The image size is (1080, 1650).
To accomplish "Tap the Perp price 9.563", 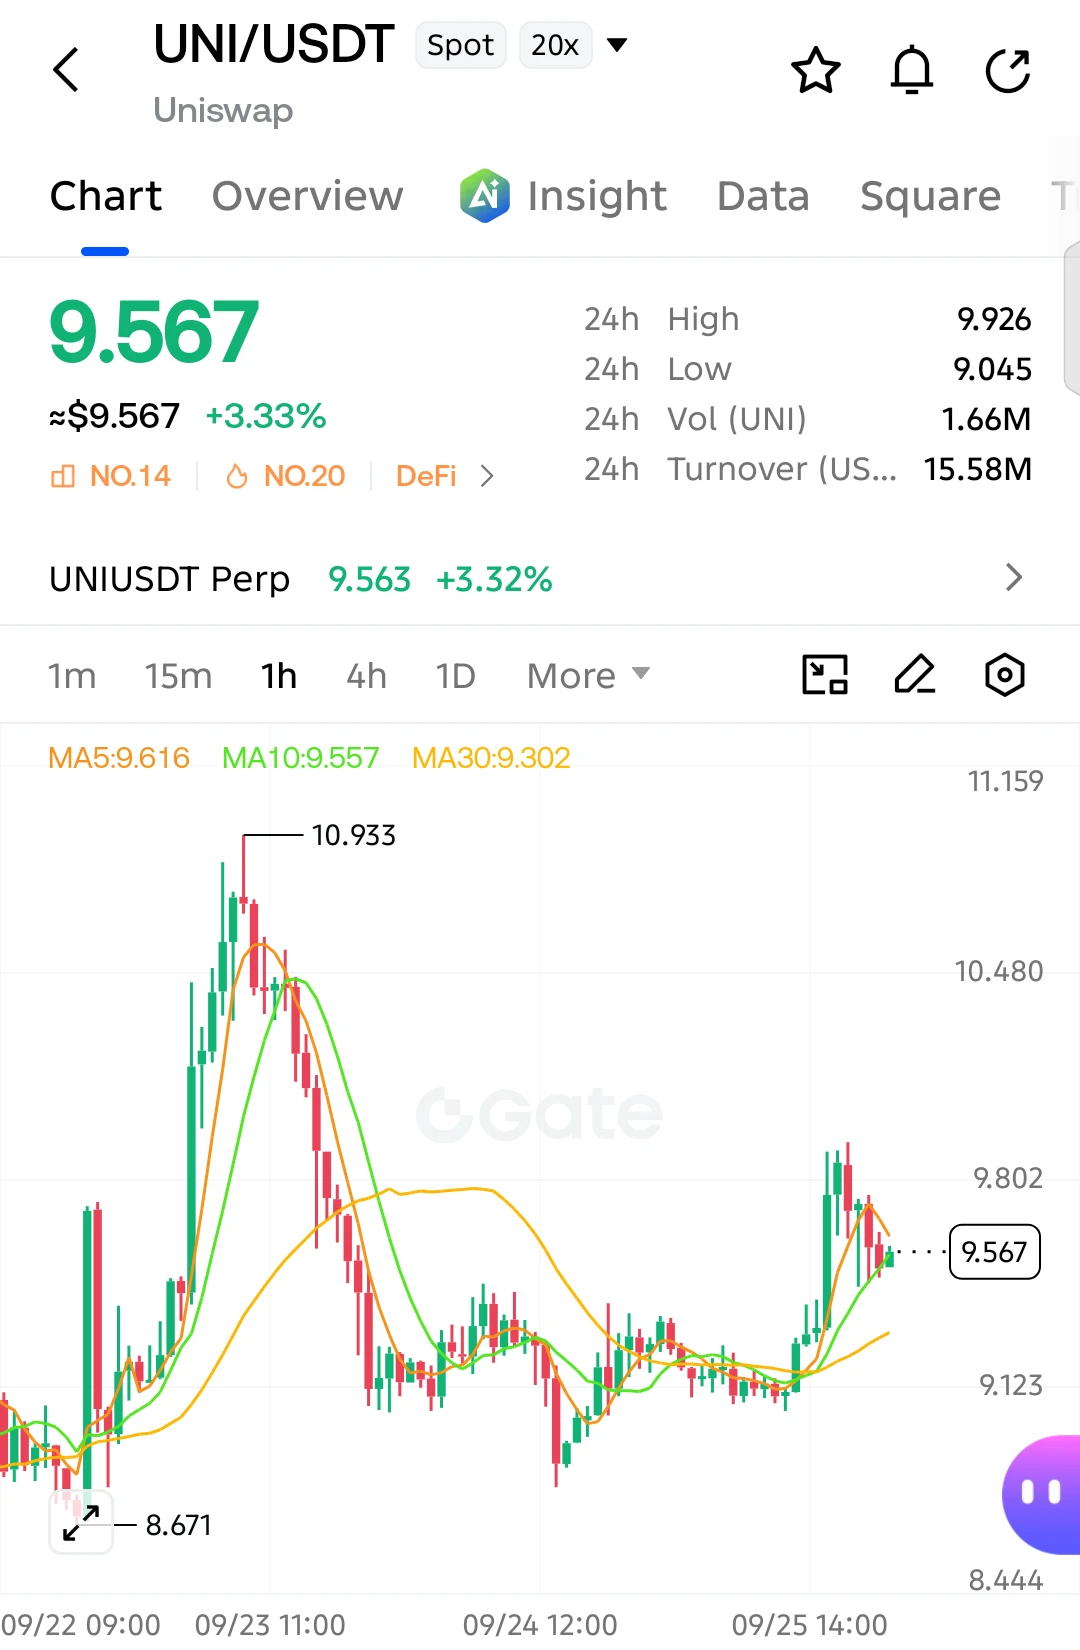I will point(369,579).
